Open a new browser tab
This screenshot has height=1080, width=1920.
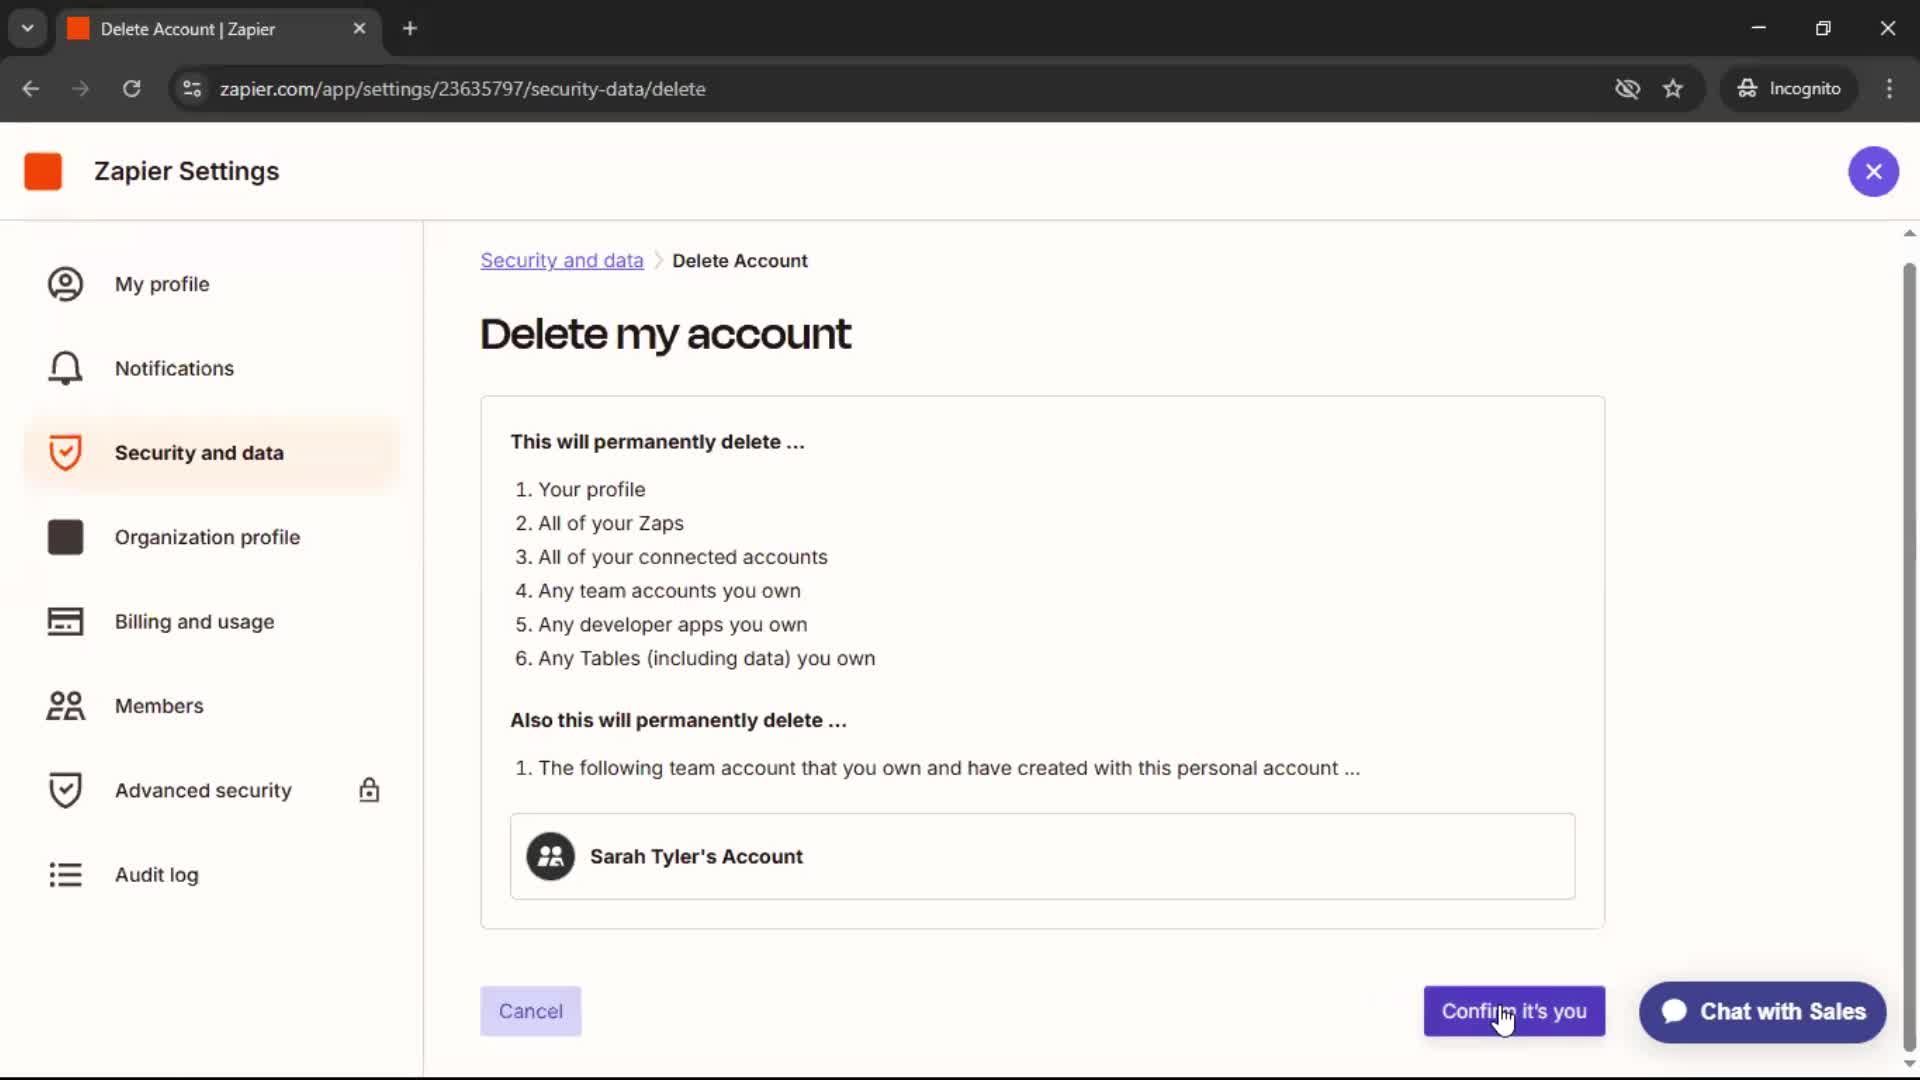[x=410, y=29]
